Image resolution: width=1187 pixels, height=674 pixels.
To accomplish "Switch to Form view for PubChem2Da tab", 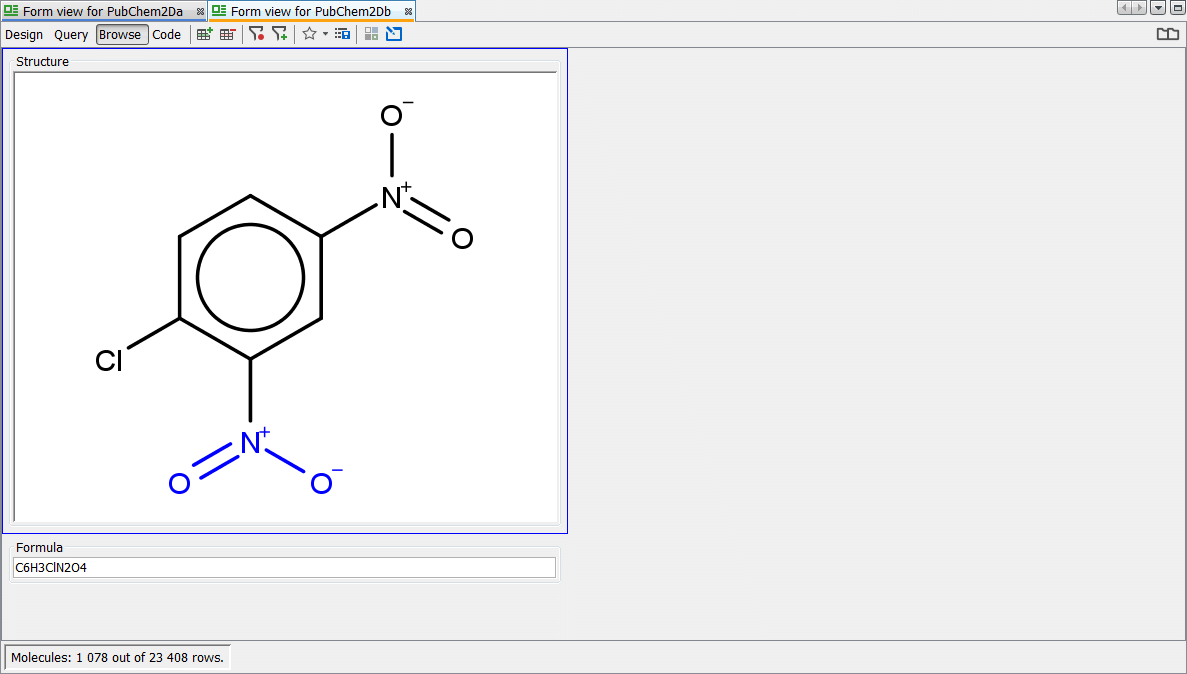I will pos(102,11).
